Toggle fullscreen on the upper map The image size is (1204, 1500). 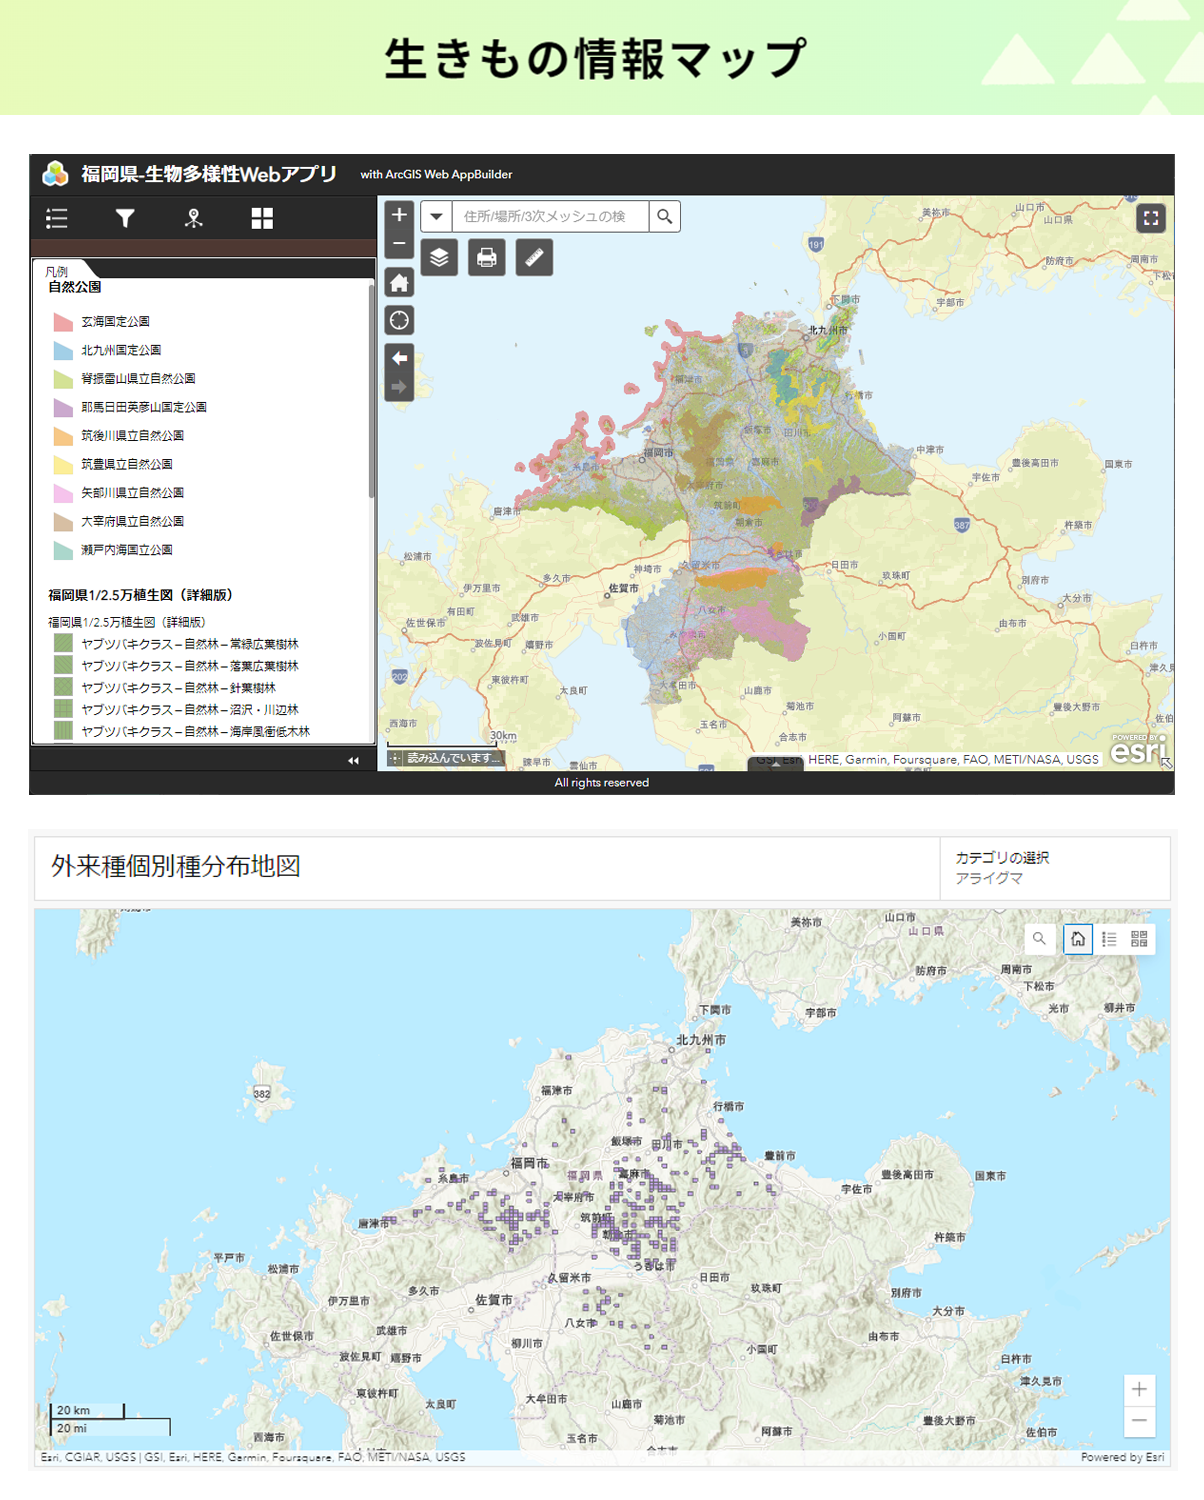click(1151, 218)
